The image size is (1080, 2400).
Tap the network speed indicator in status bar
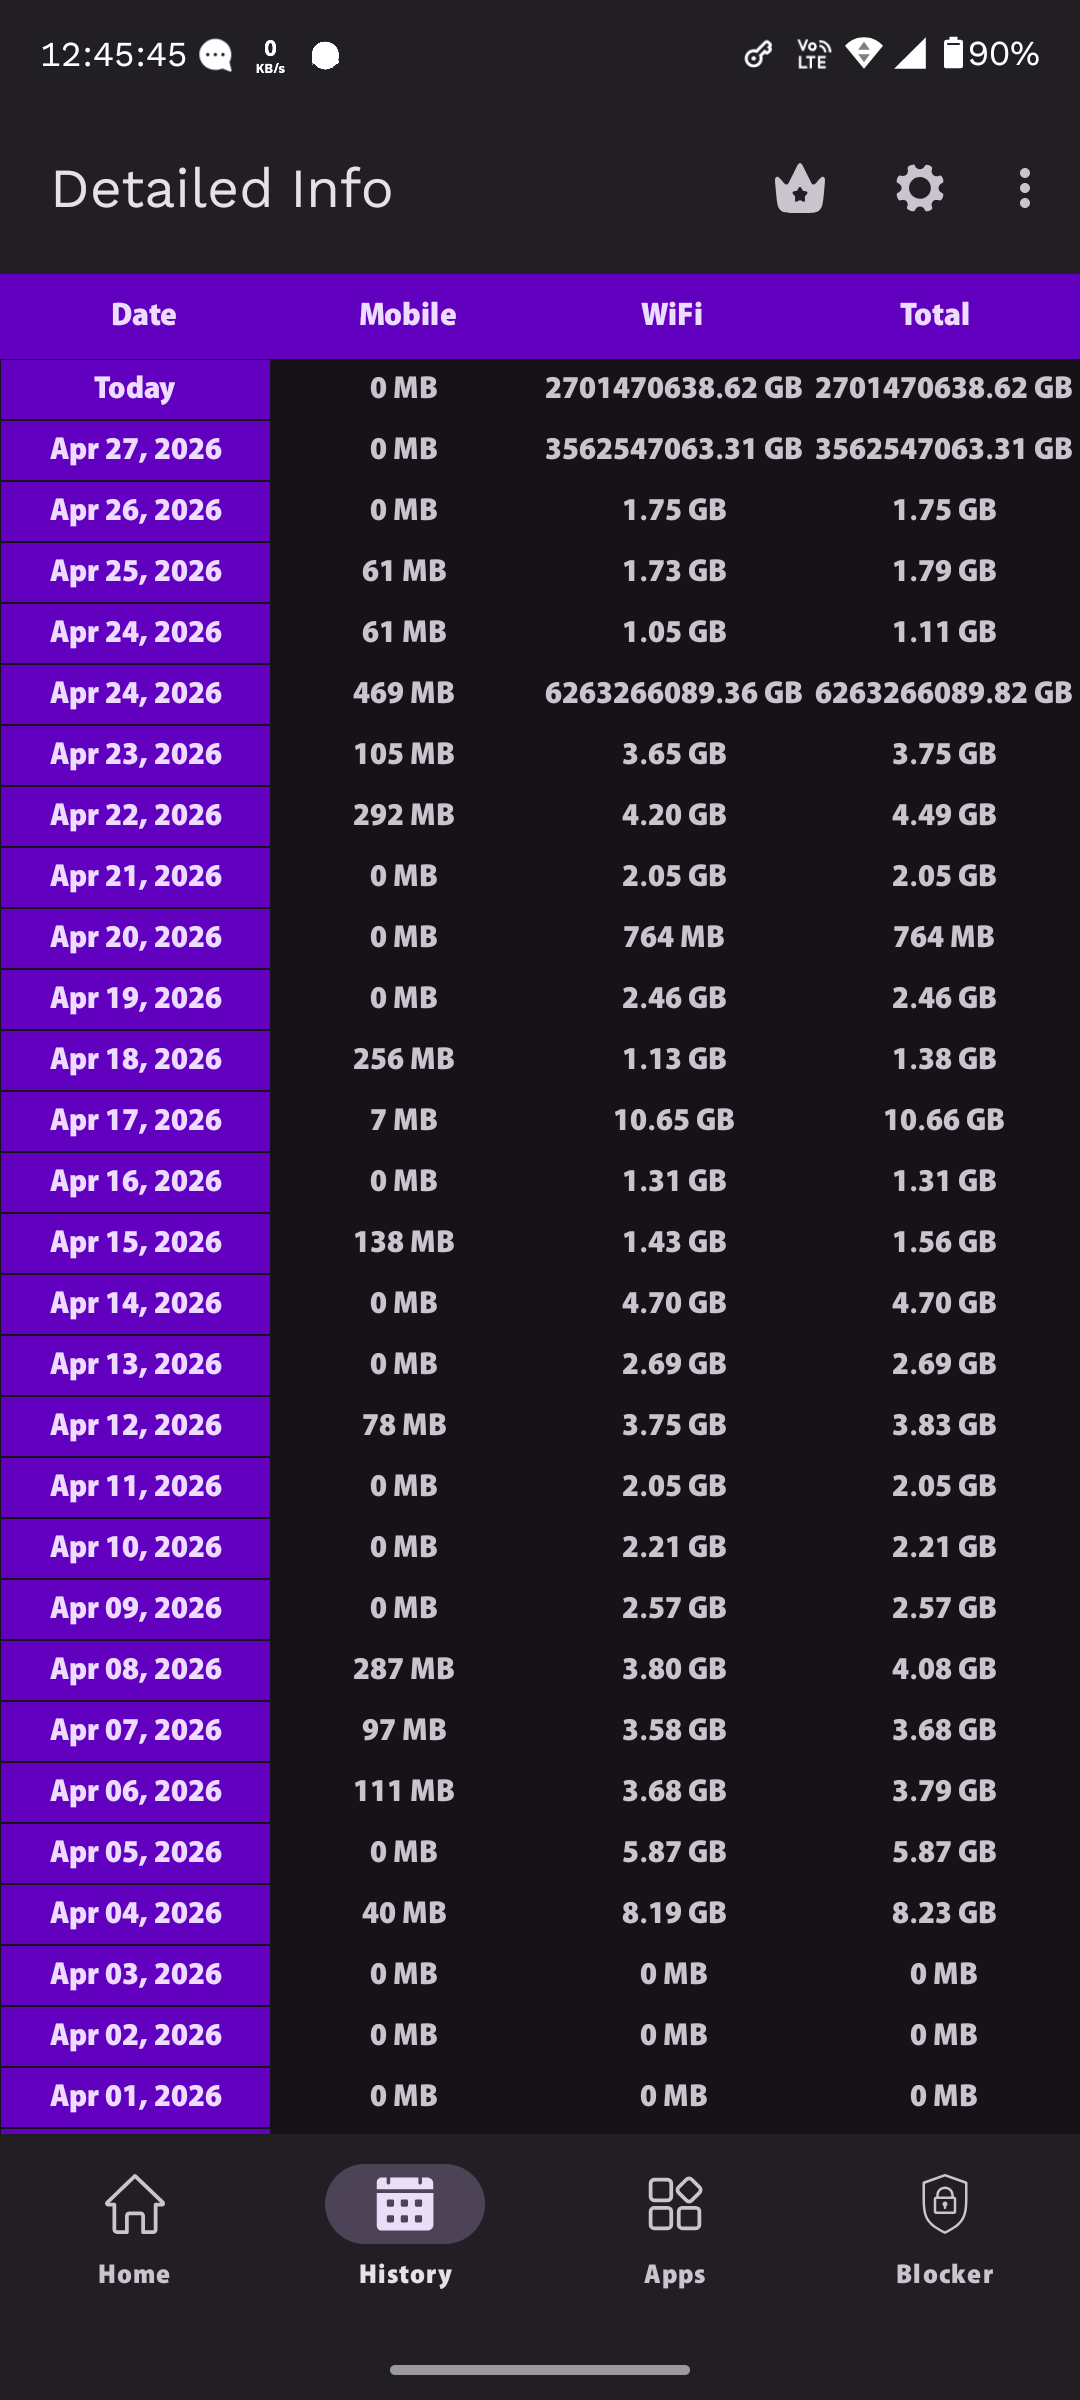[270, 56]
